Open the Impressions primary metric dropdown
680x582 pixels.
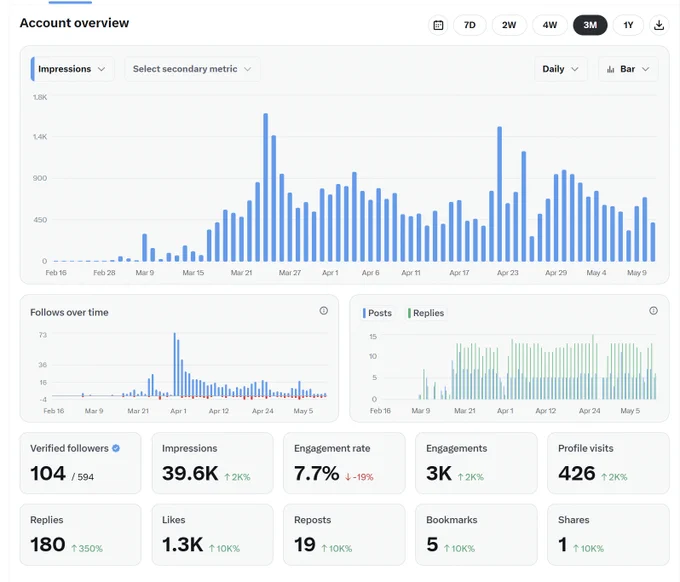[x=72, y=69]
